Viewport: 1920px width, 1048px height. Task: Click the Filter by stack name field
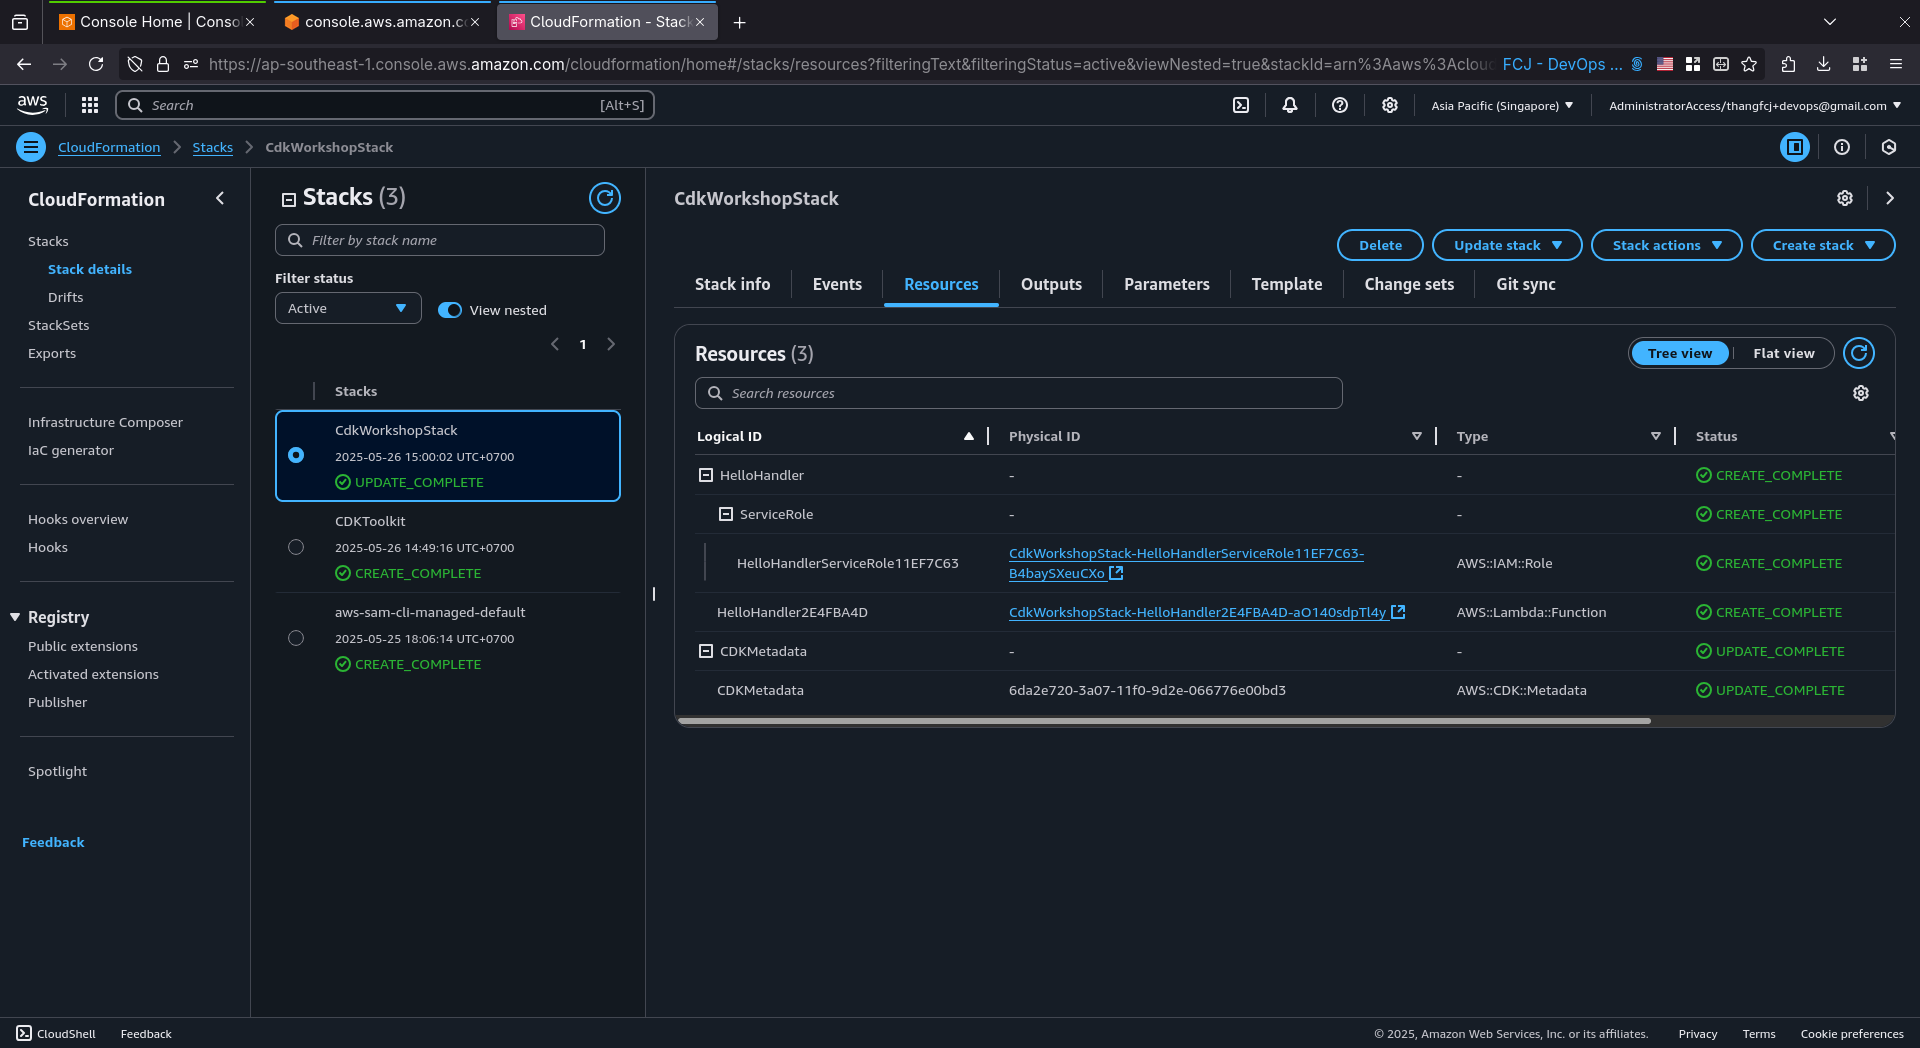tap(440, 240)
